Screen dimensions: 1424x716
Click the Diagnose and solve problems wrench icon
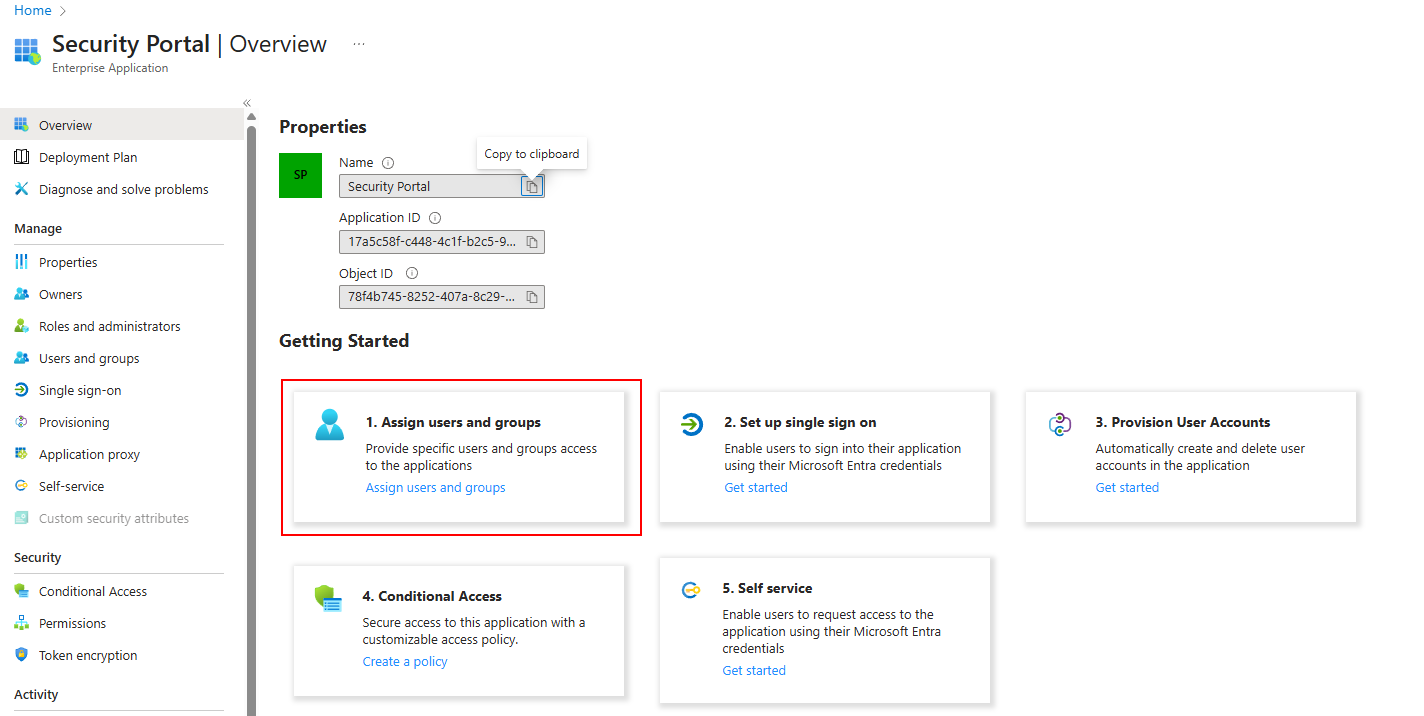pyautogui.click(x=21, y=189)
